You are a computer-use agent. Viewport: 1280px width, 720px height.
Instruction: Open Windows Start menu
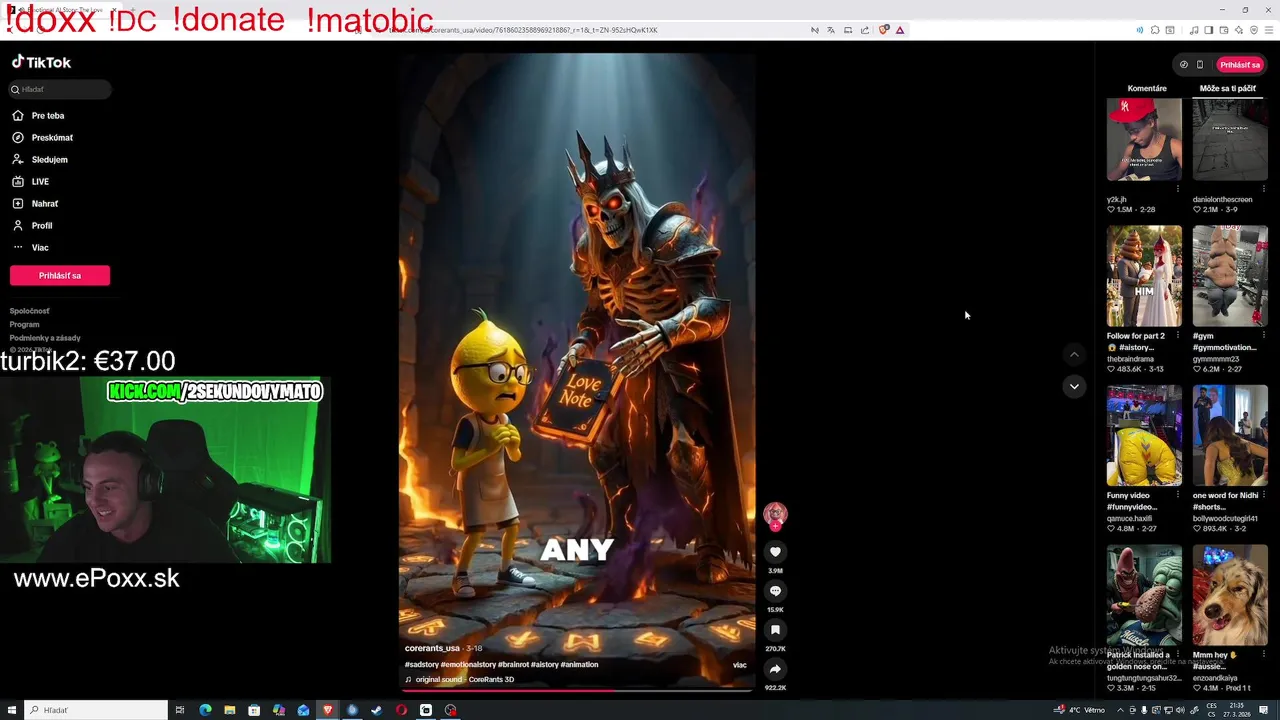coord(12,710)
